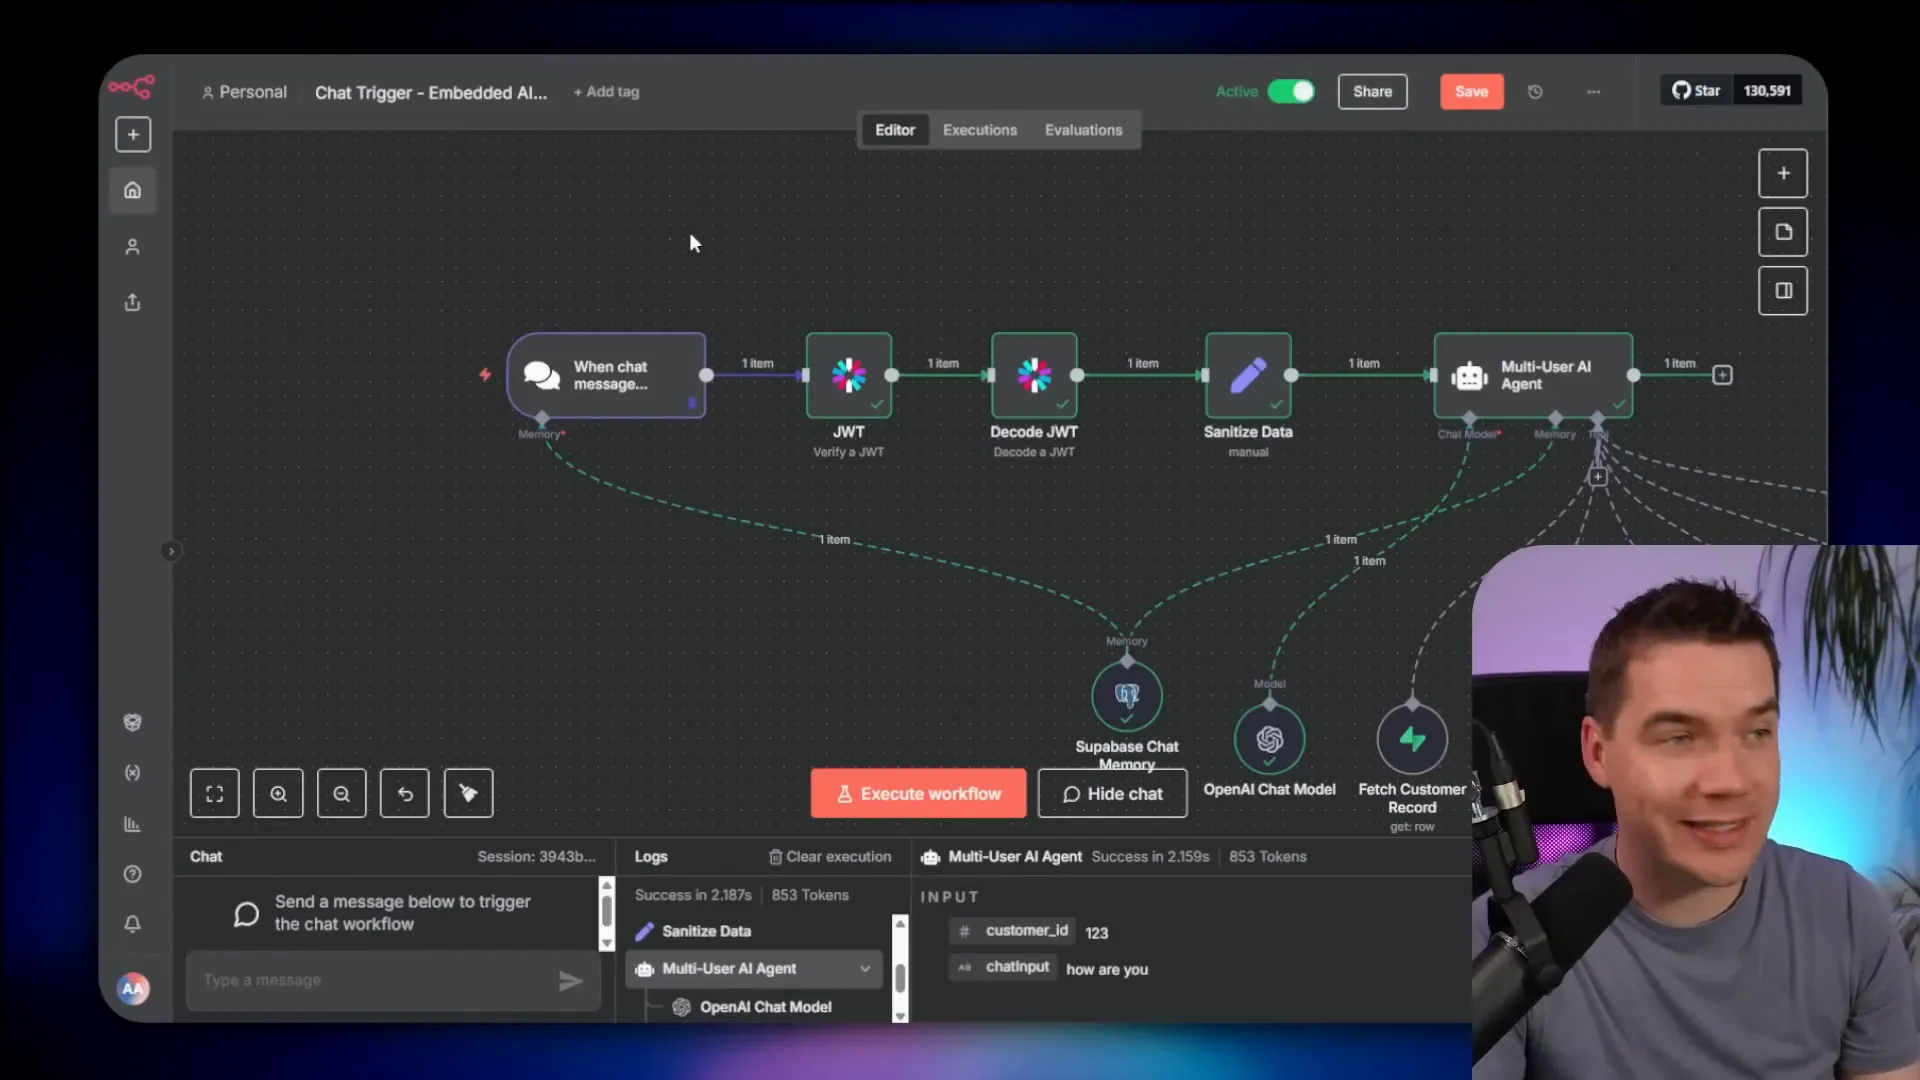Screen dimensions: 1920x1080
Task: Click the Session: 3943b... label
Action: 536,857
